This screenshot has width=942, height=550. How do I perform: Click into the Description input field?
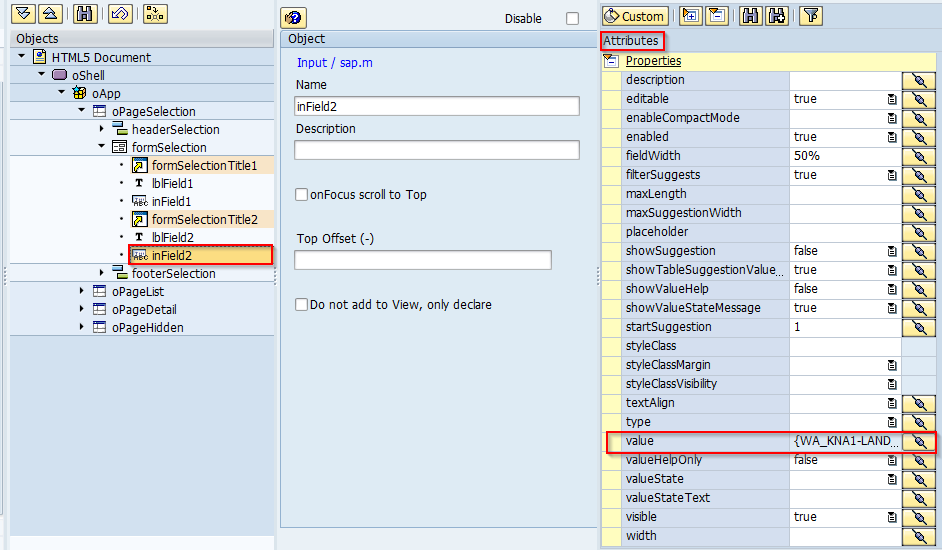[x=436, y=150]
